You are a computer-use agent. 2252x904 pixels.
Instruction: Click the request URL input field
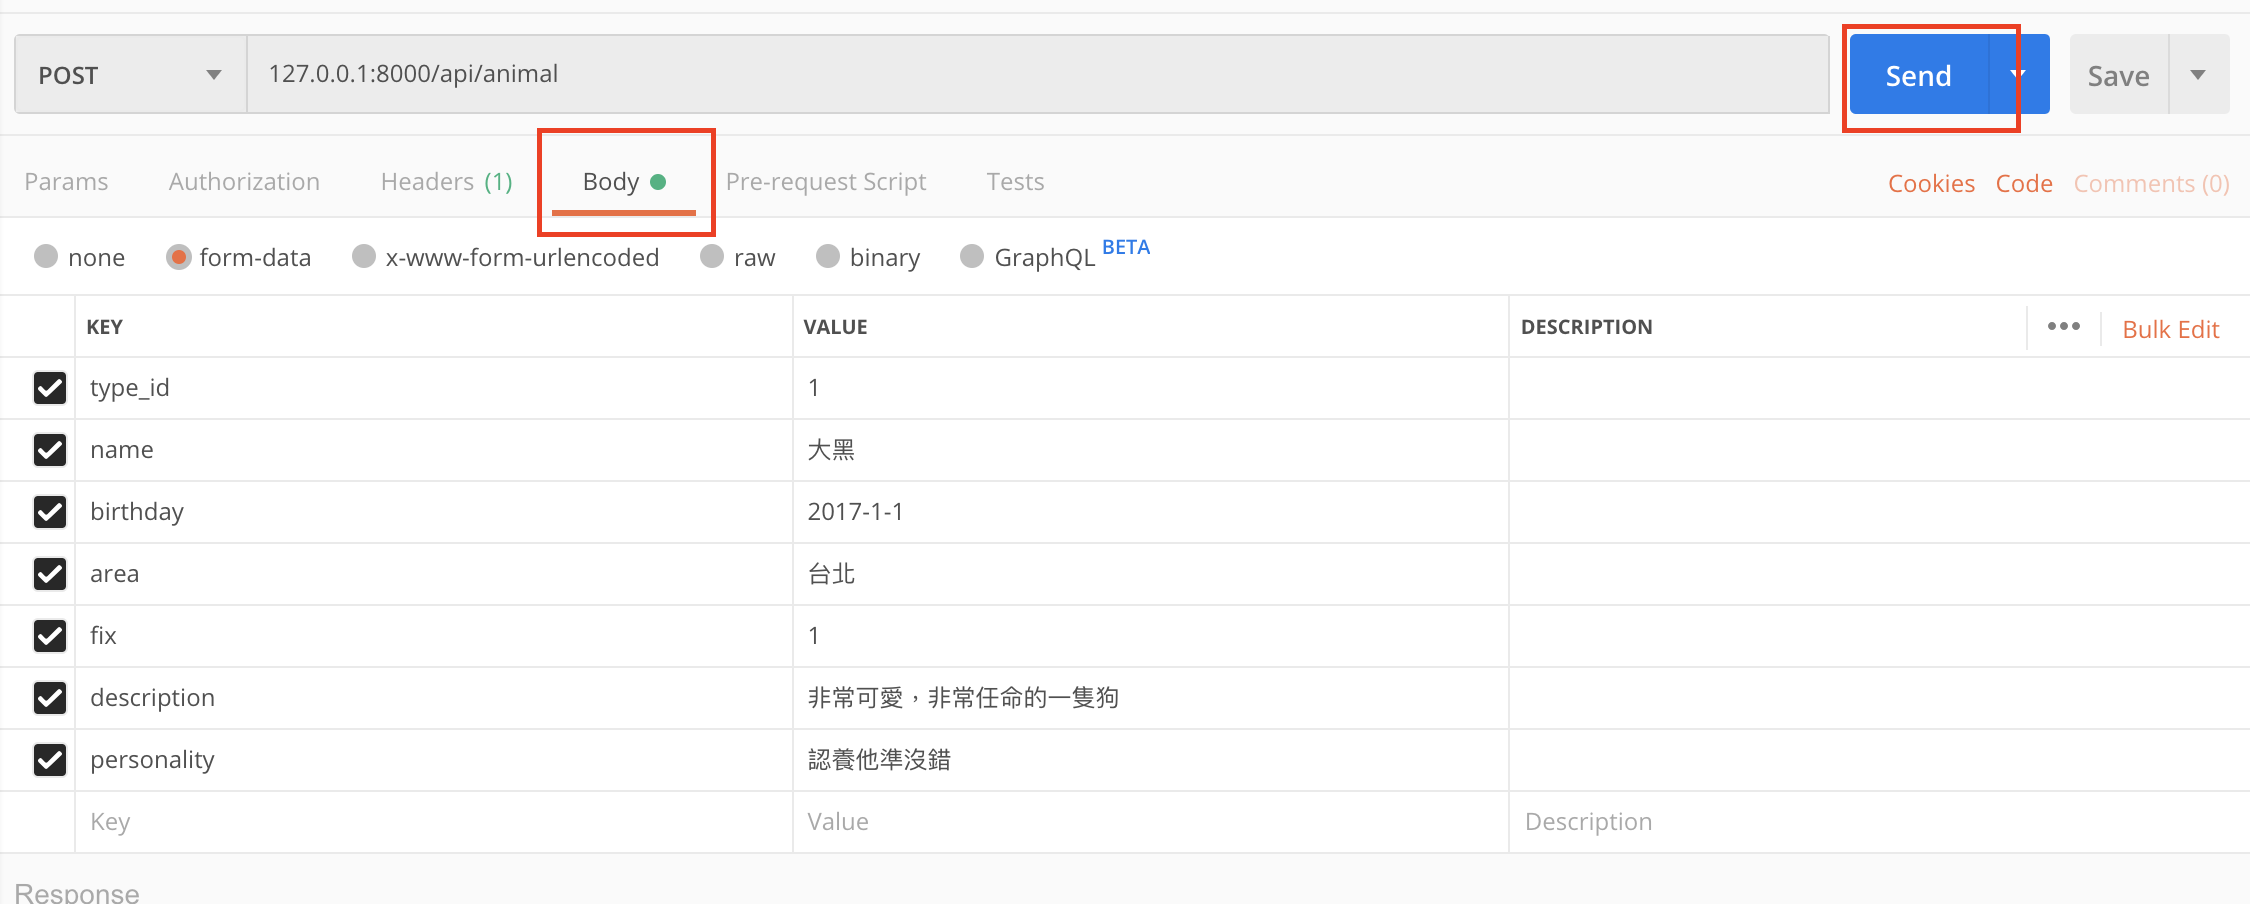[1038, 75]
